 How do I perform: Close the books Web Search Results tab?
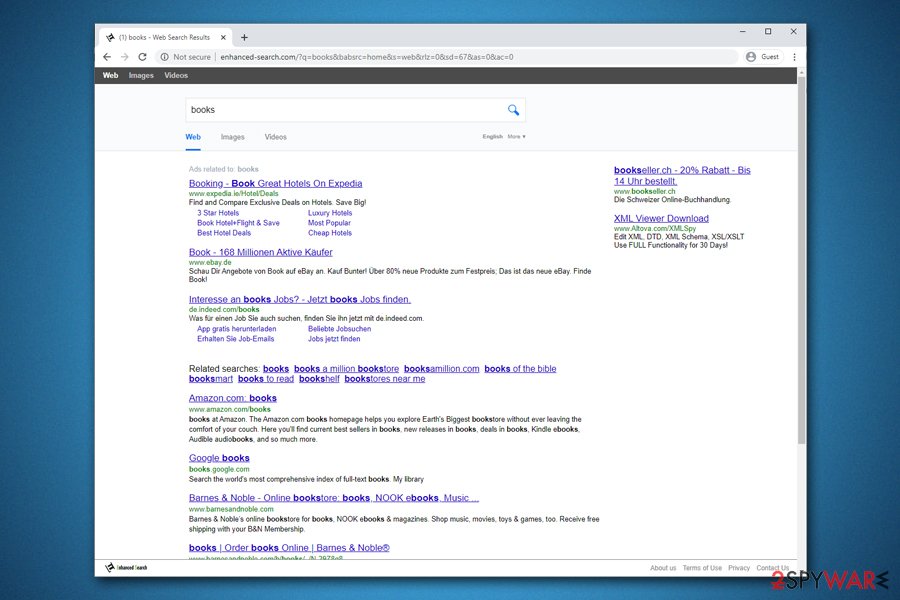click(x=223, y=37)
